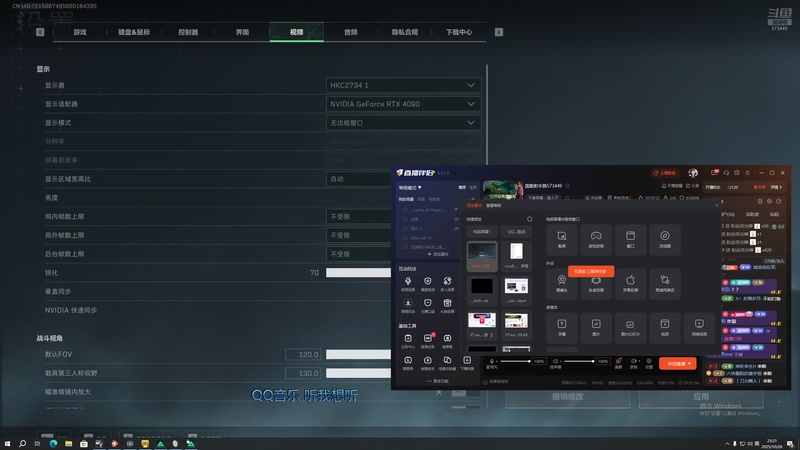The image size is (800, 450).
Task: Adjust the 锐化 sharpening slider
Action: click(x=359, y=273)
